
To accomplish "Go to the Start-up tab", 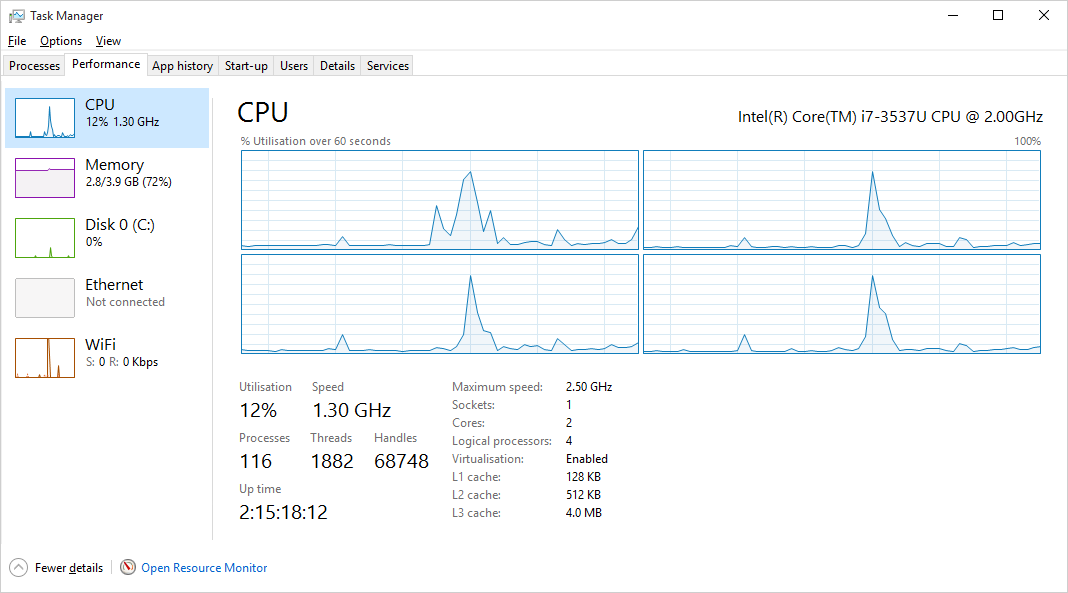I will tap(246, 66).
